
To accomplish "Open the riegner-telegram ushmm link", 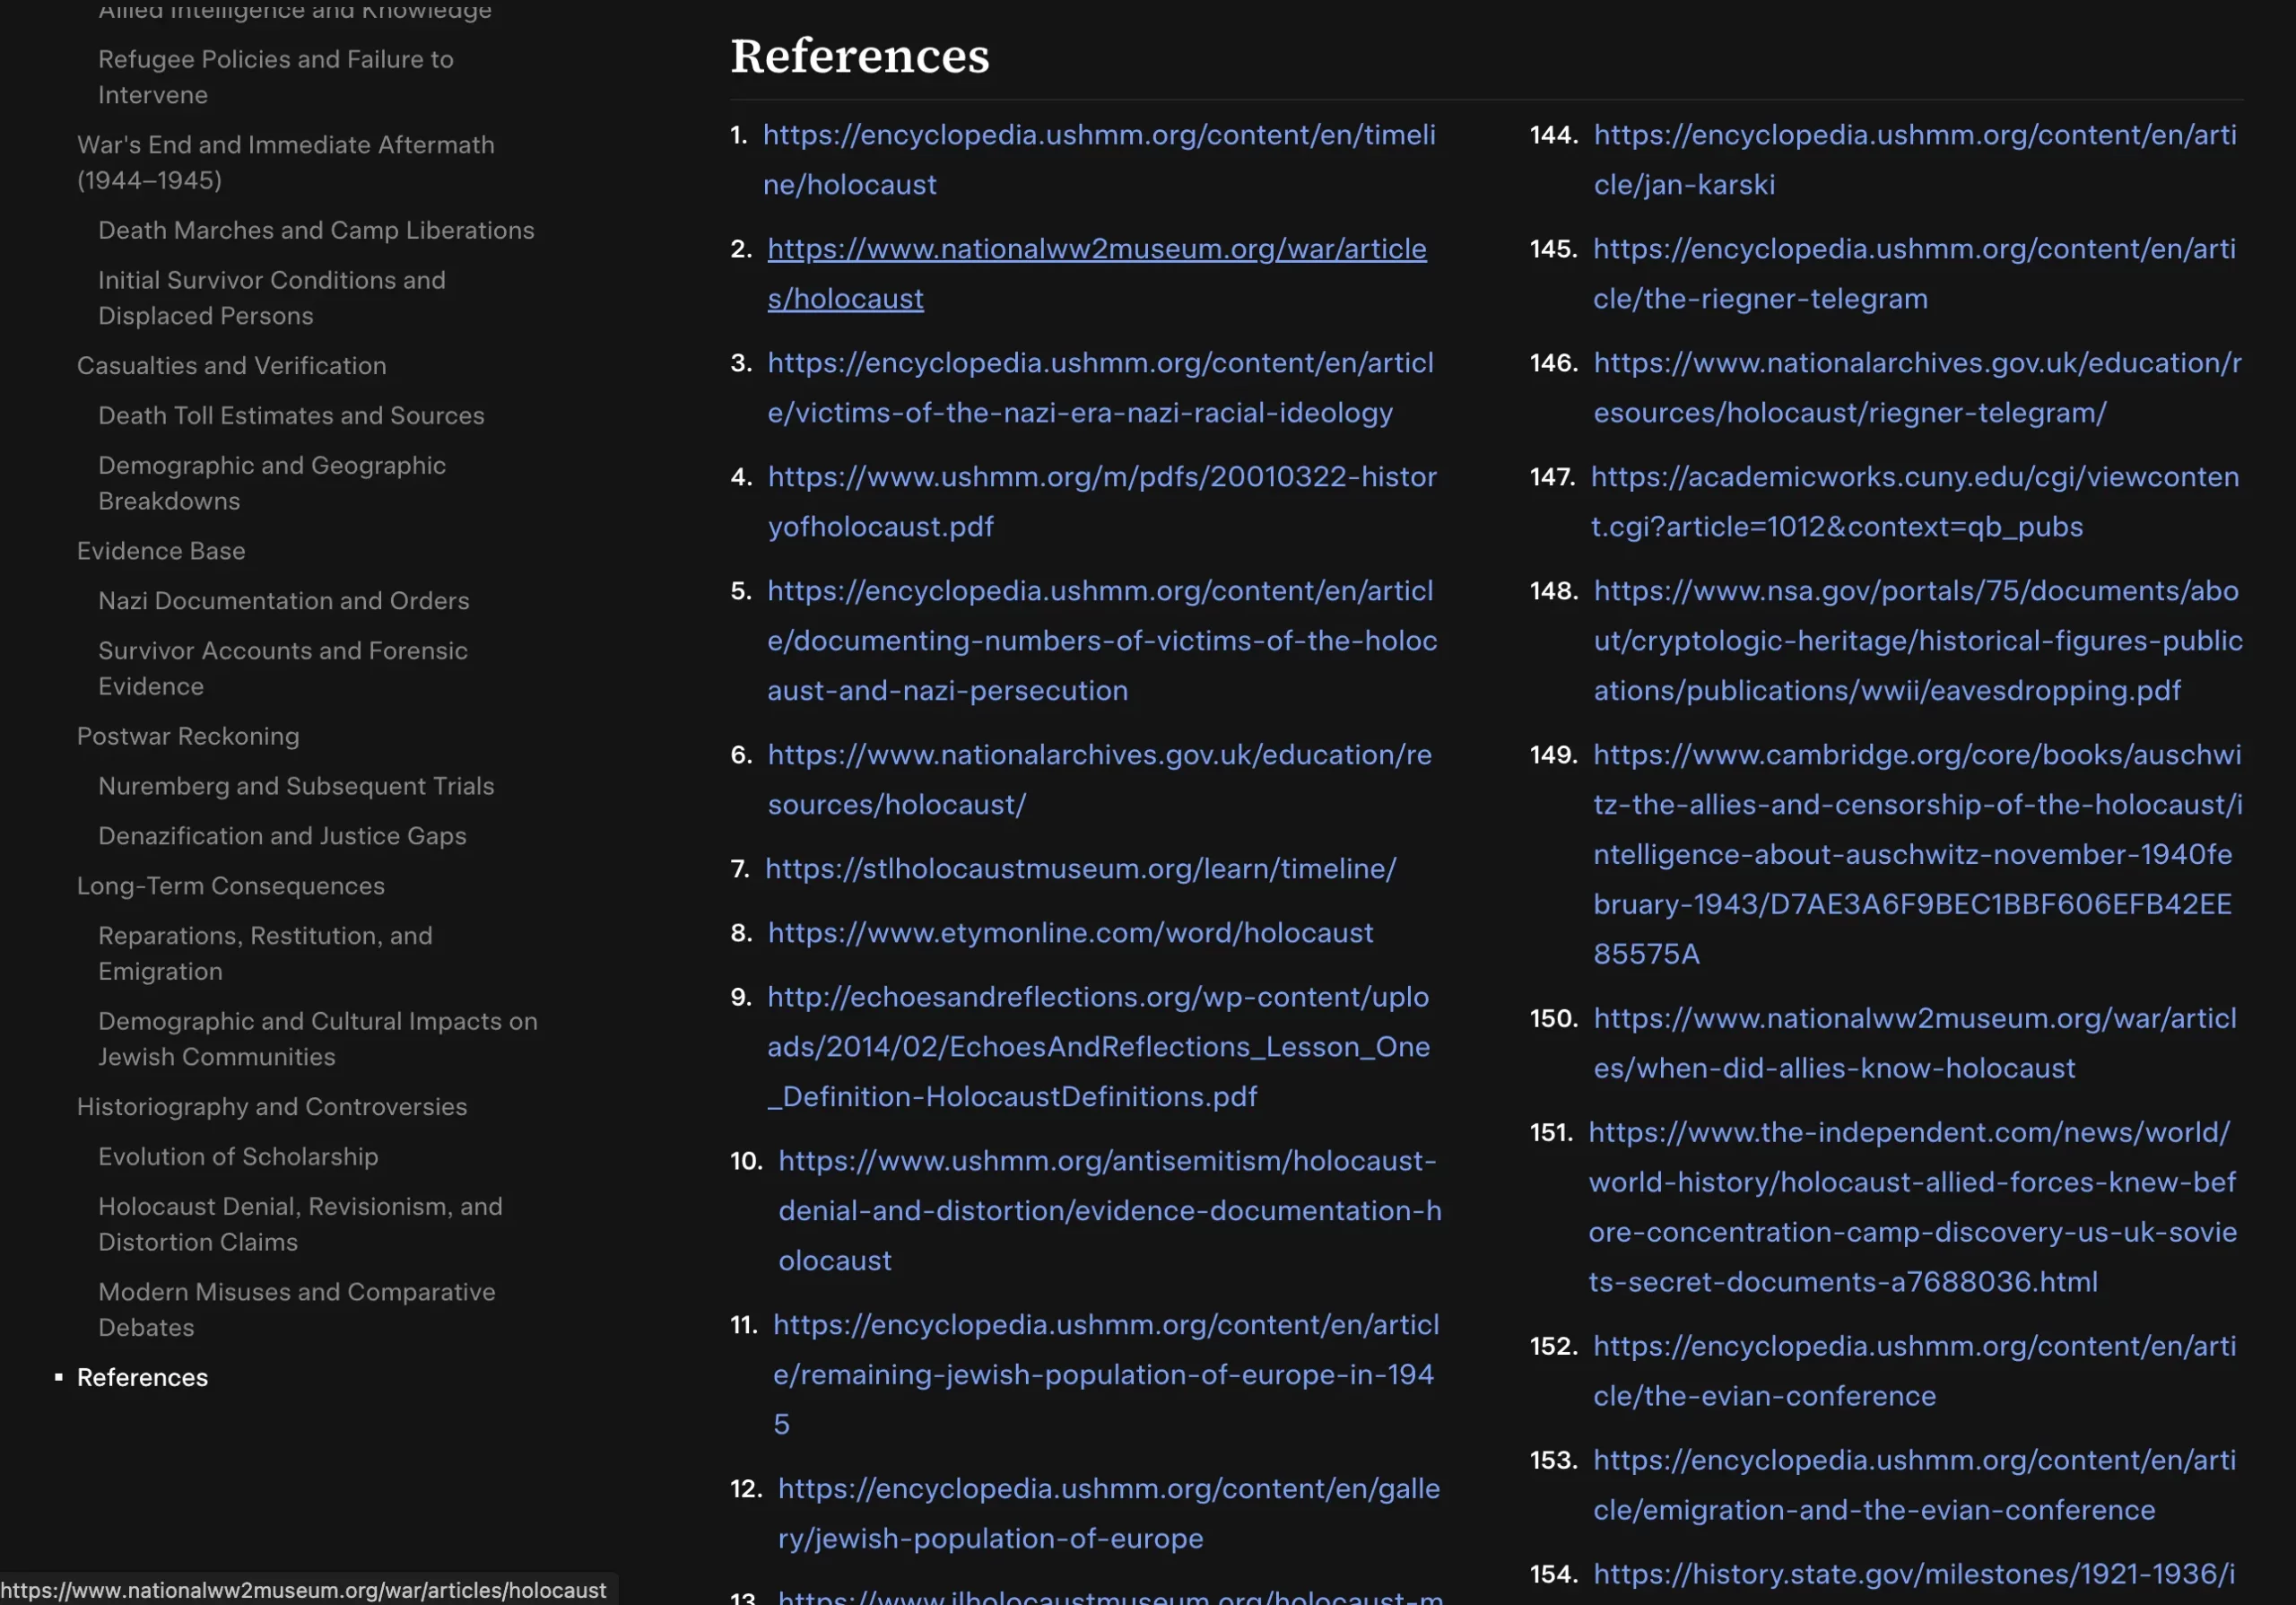I will (x=1914, y=249).
